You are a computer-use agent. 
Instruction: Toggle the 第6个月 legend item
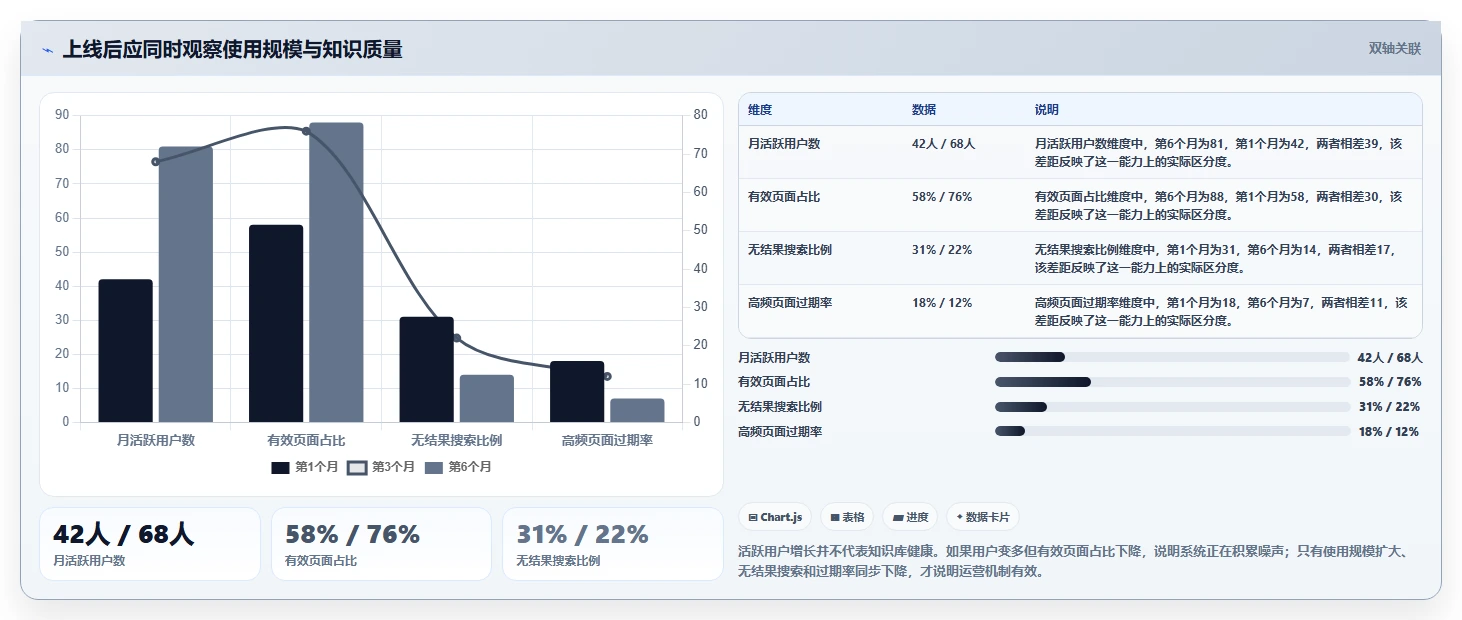(x=458, y=467)
